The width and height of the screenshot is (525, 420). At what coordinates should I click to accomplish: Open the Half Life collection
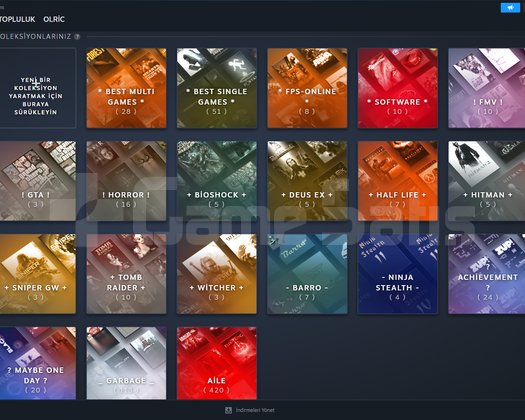tap(397, 181)
